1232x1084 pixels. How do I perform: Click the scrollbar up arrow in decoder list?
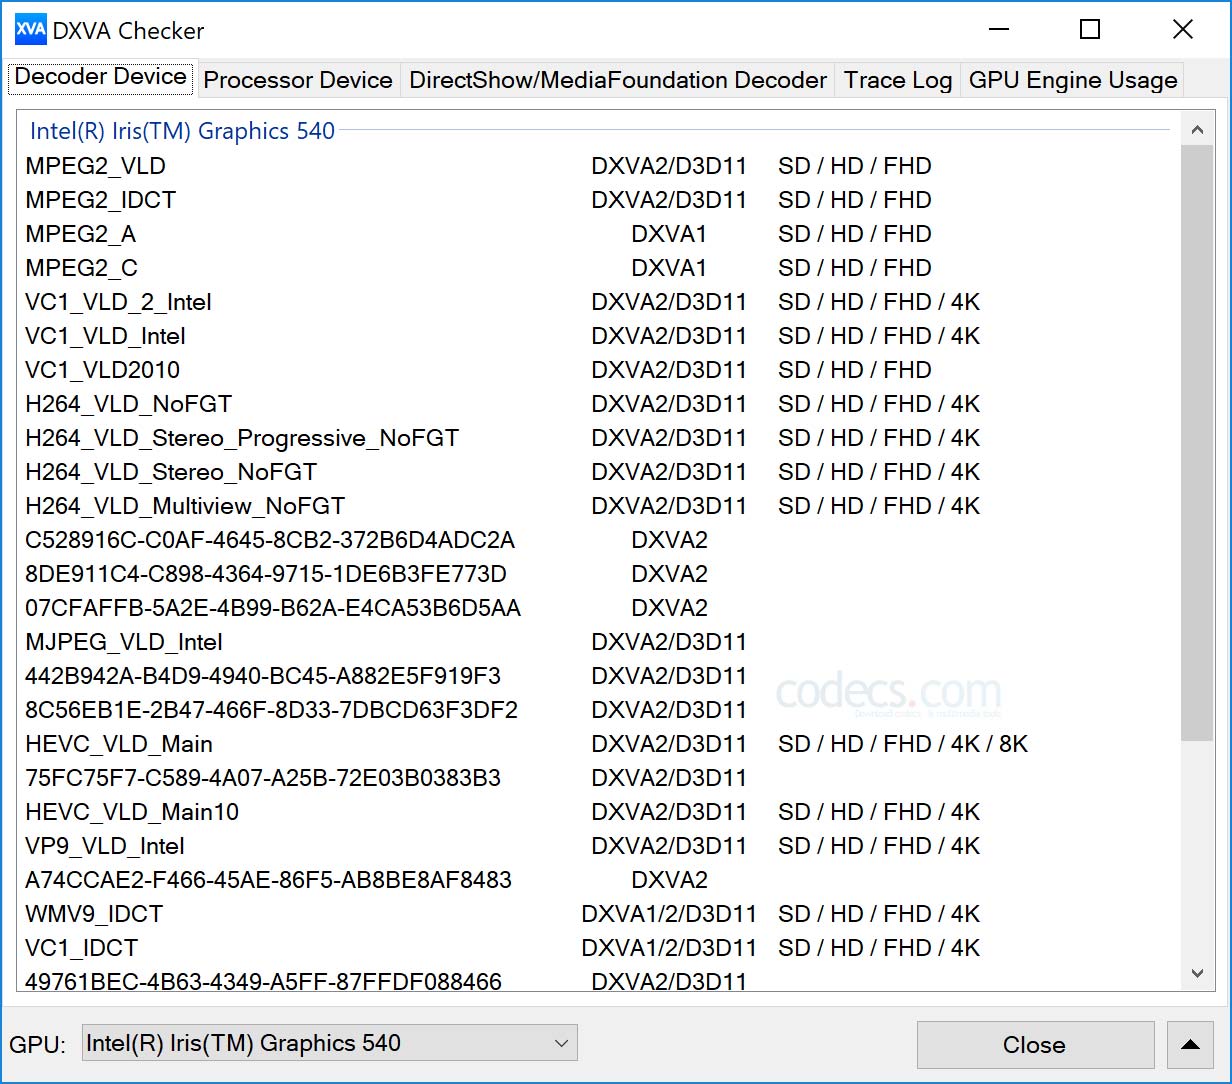click(1197, 128)
